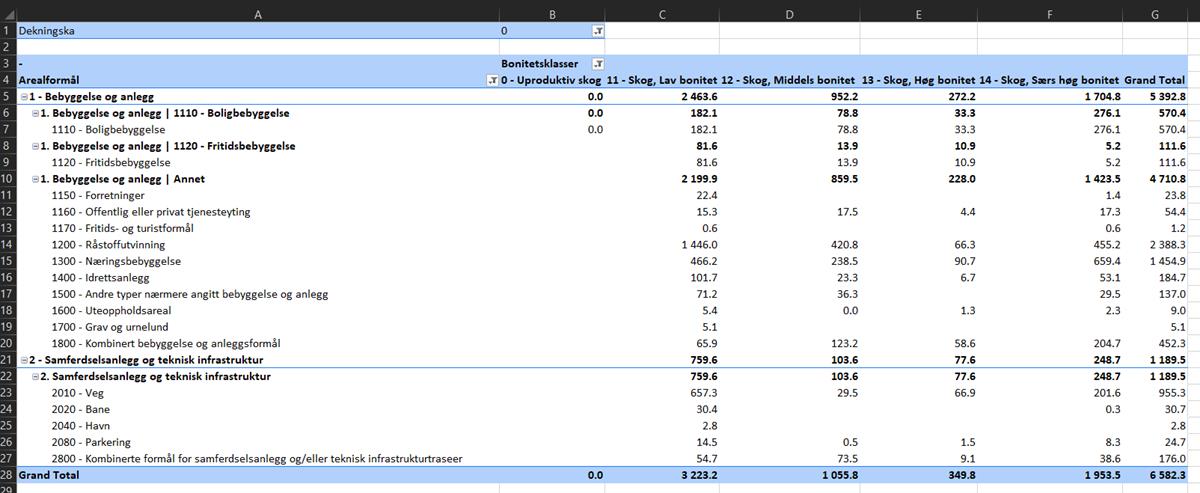1200x493 pixels.
Task: Select row 14 header
Action: (8, 244)
